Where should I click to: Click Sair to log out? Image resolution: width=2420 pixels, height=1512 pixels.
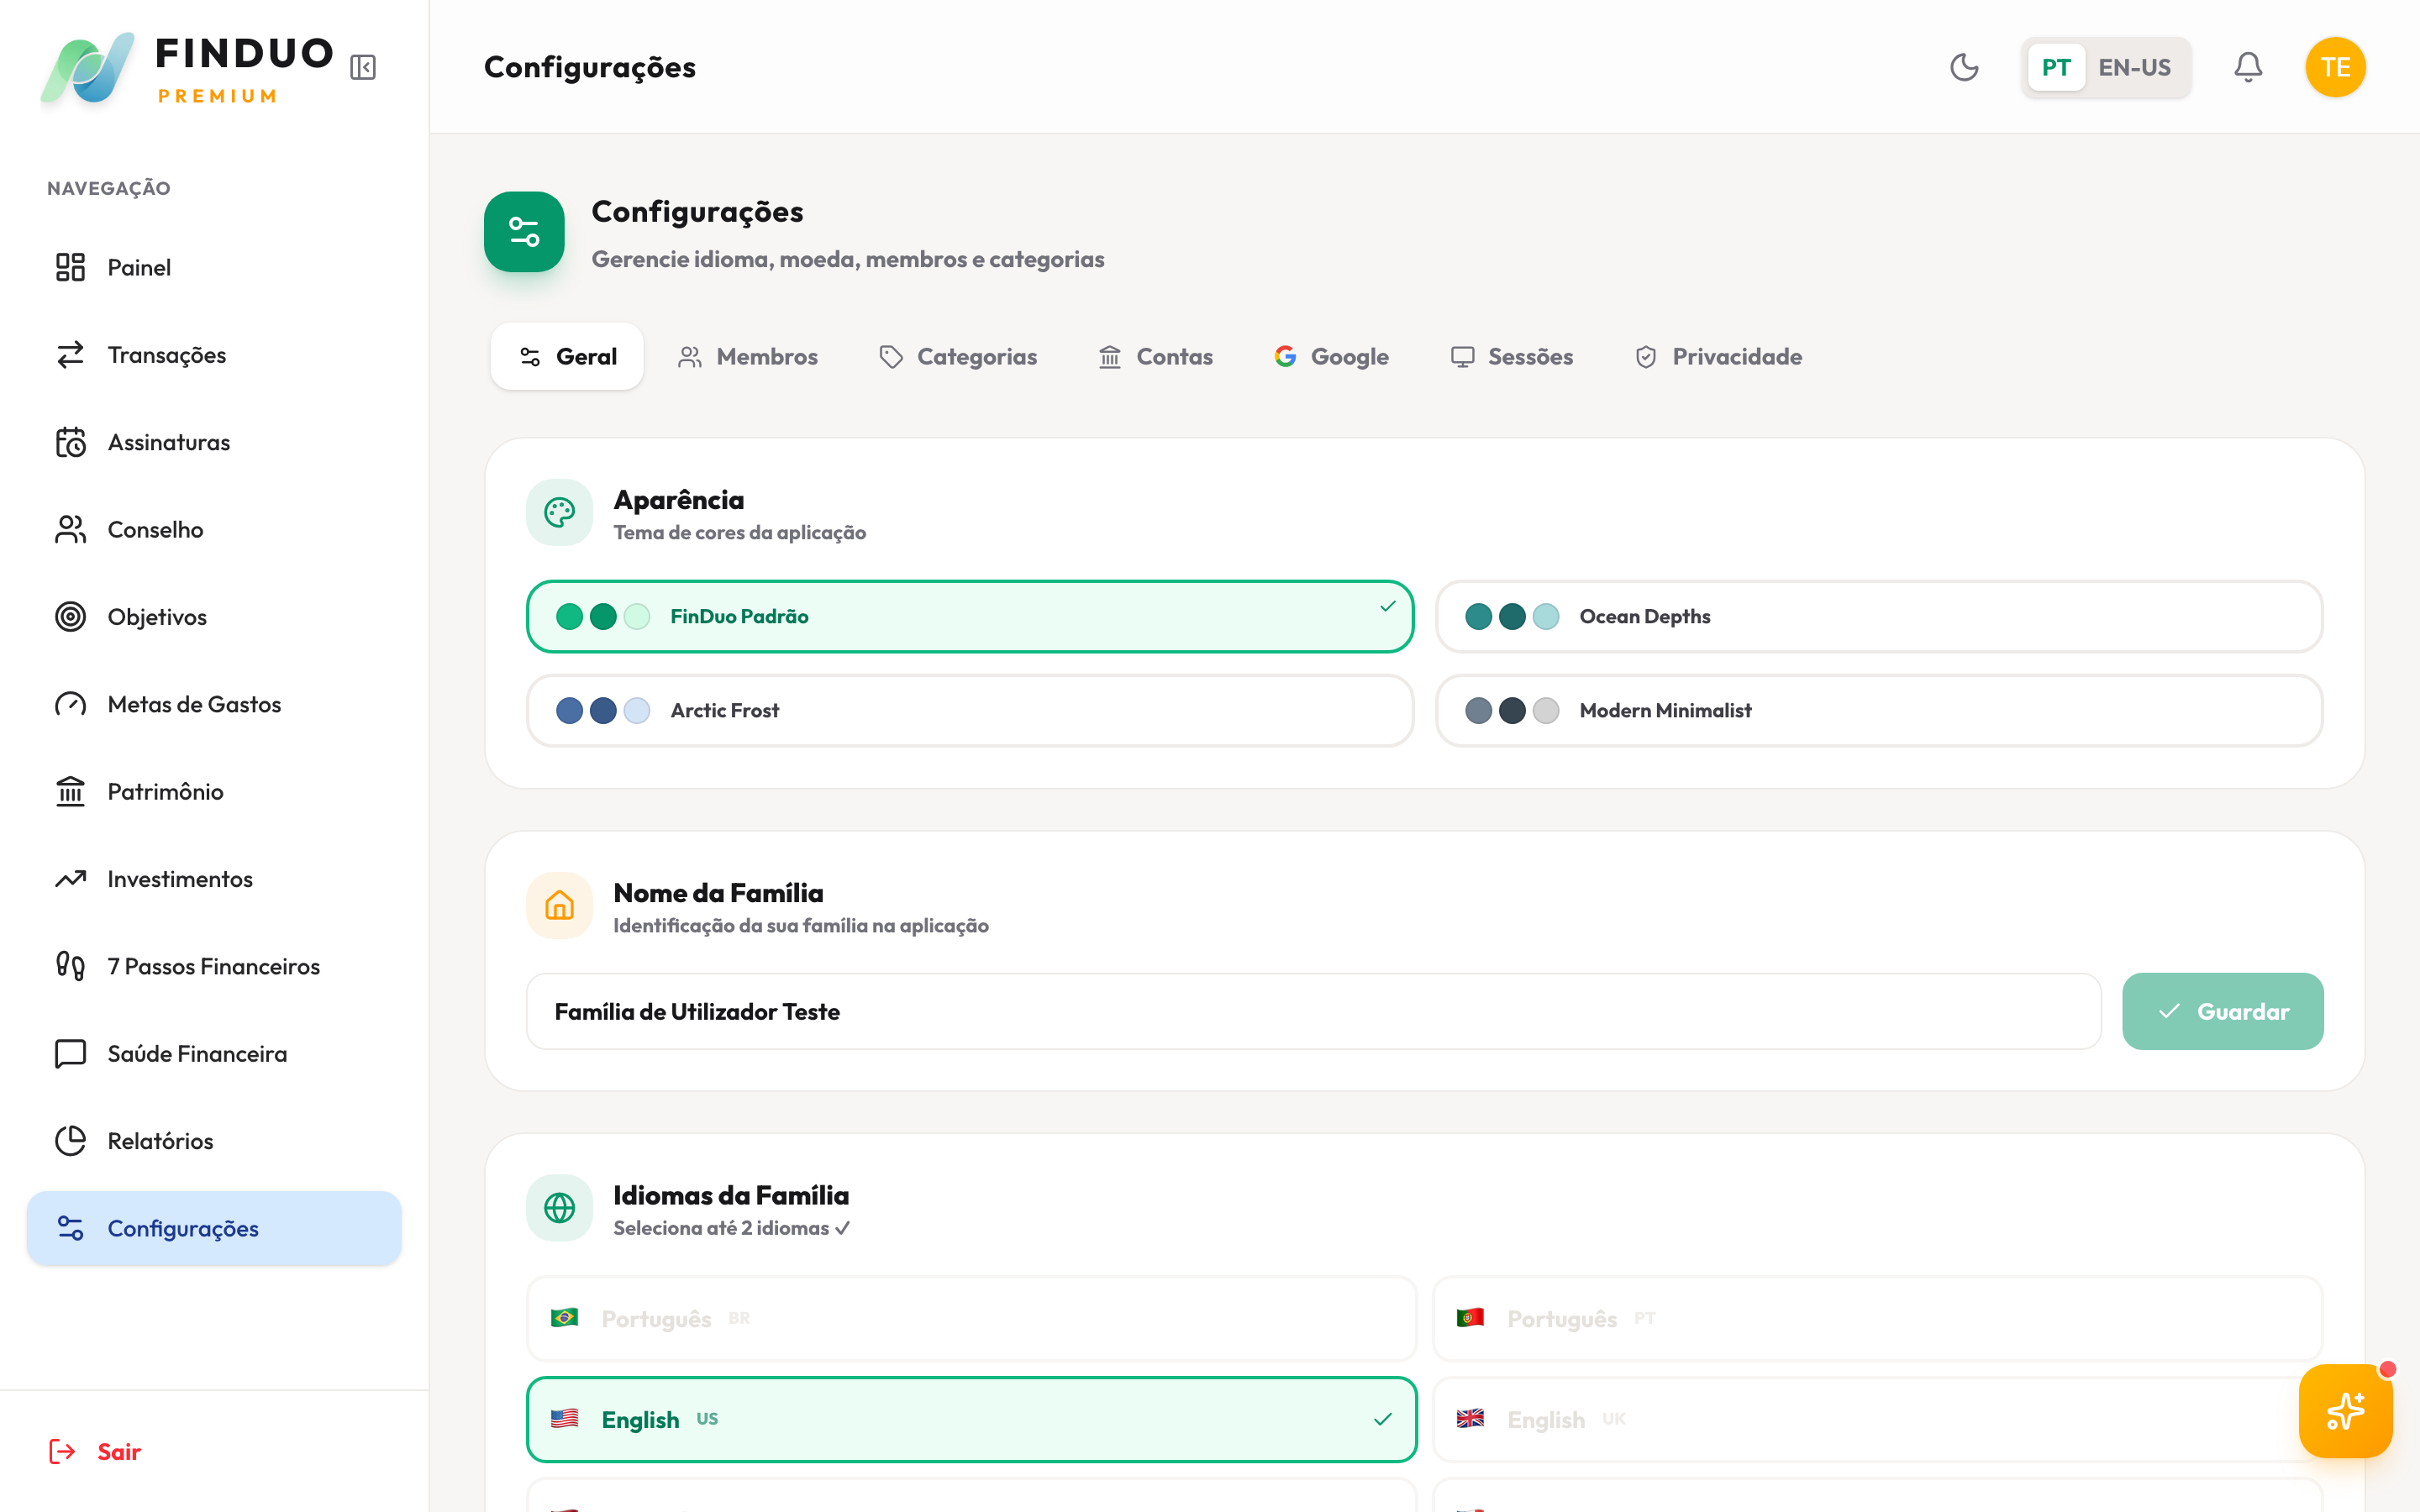click(x=117, y=1451)
